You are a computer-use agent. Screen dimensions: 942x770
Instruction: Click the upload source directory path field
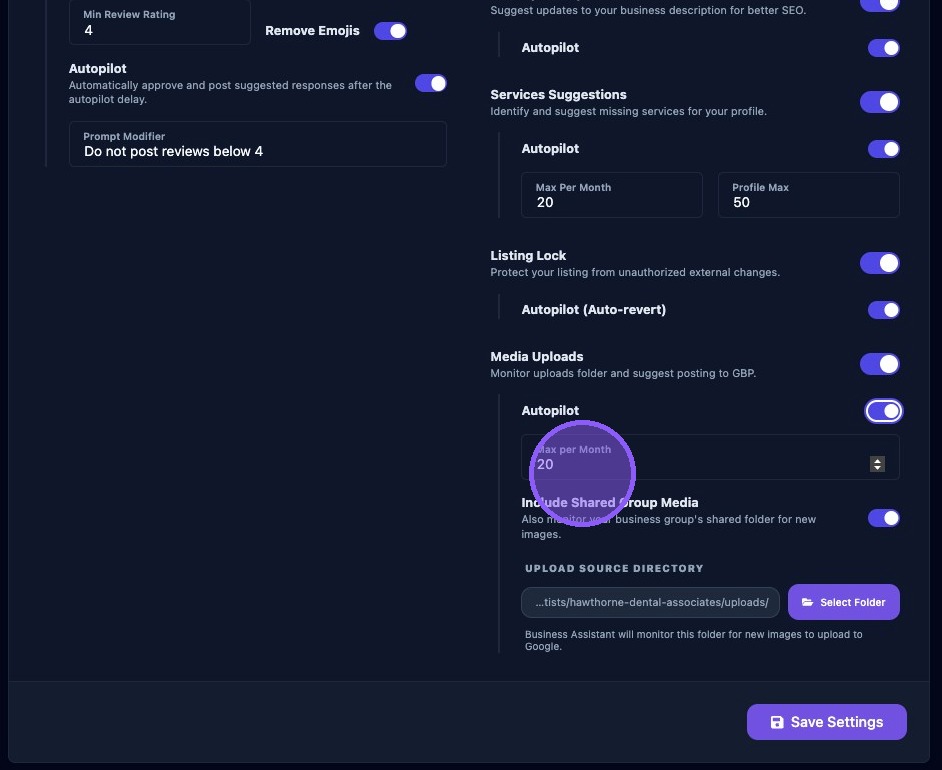tap(650, 602)
